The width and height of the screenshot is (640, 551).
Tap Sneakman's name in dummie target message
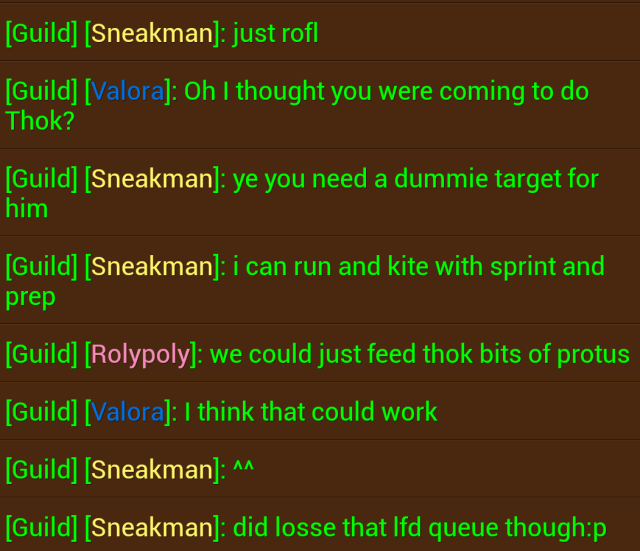[x=153, y=179]
